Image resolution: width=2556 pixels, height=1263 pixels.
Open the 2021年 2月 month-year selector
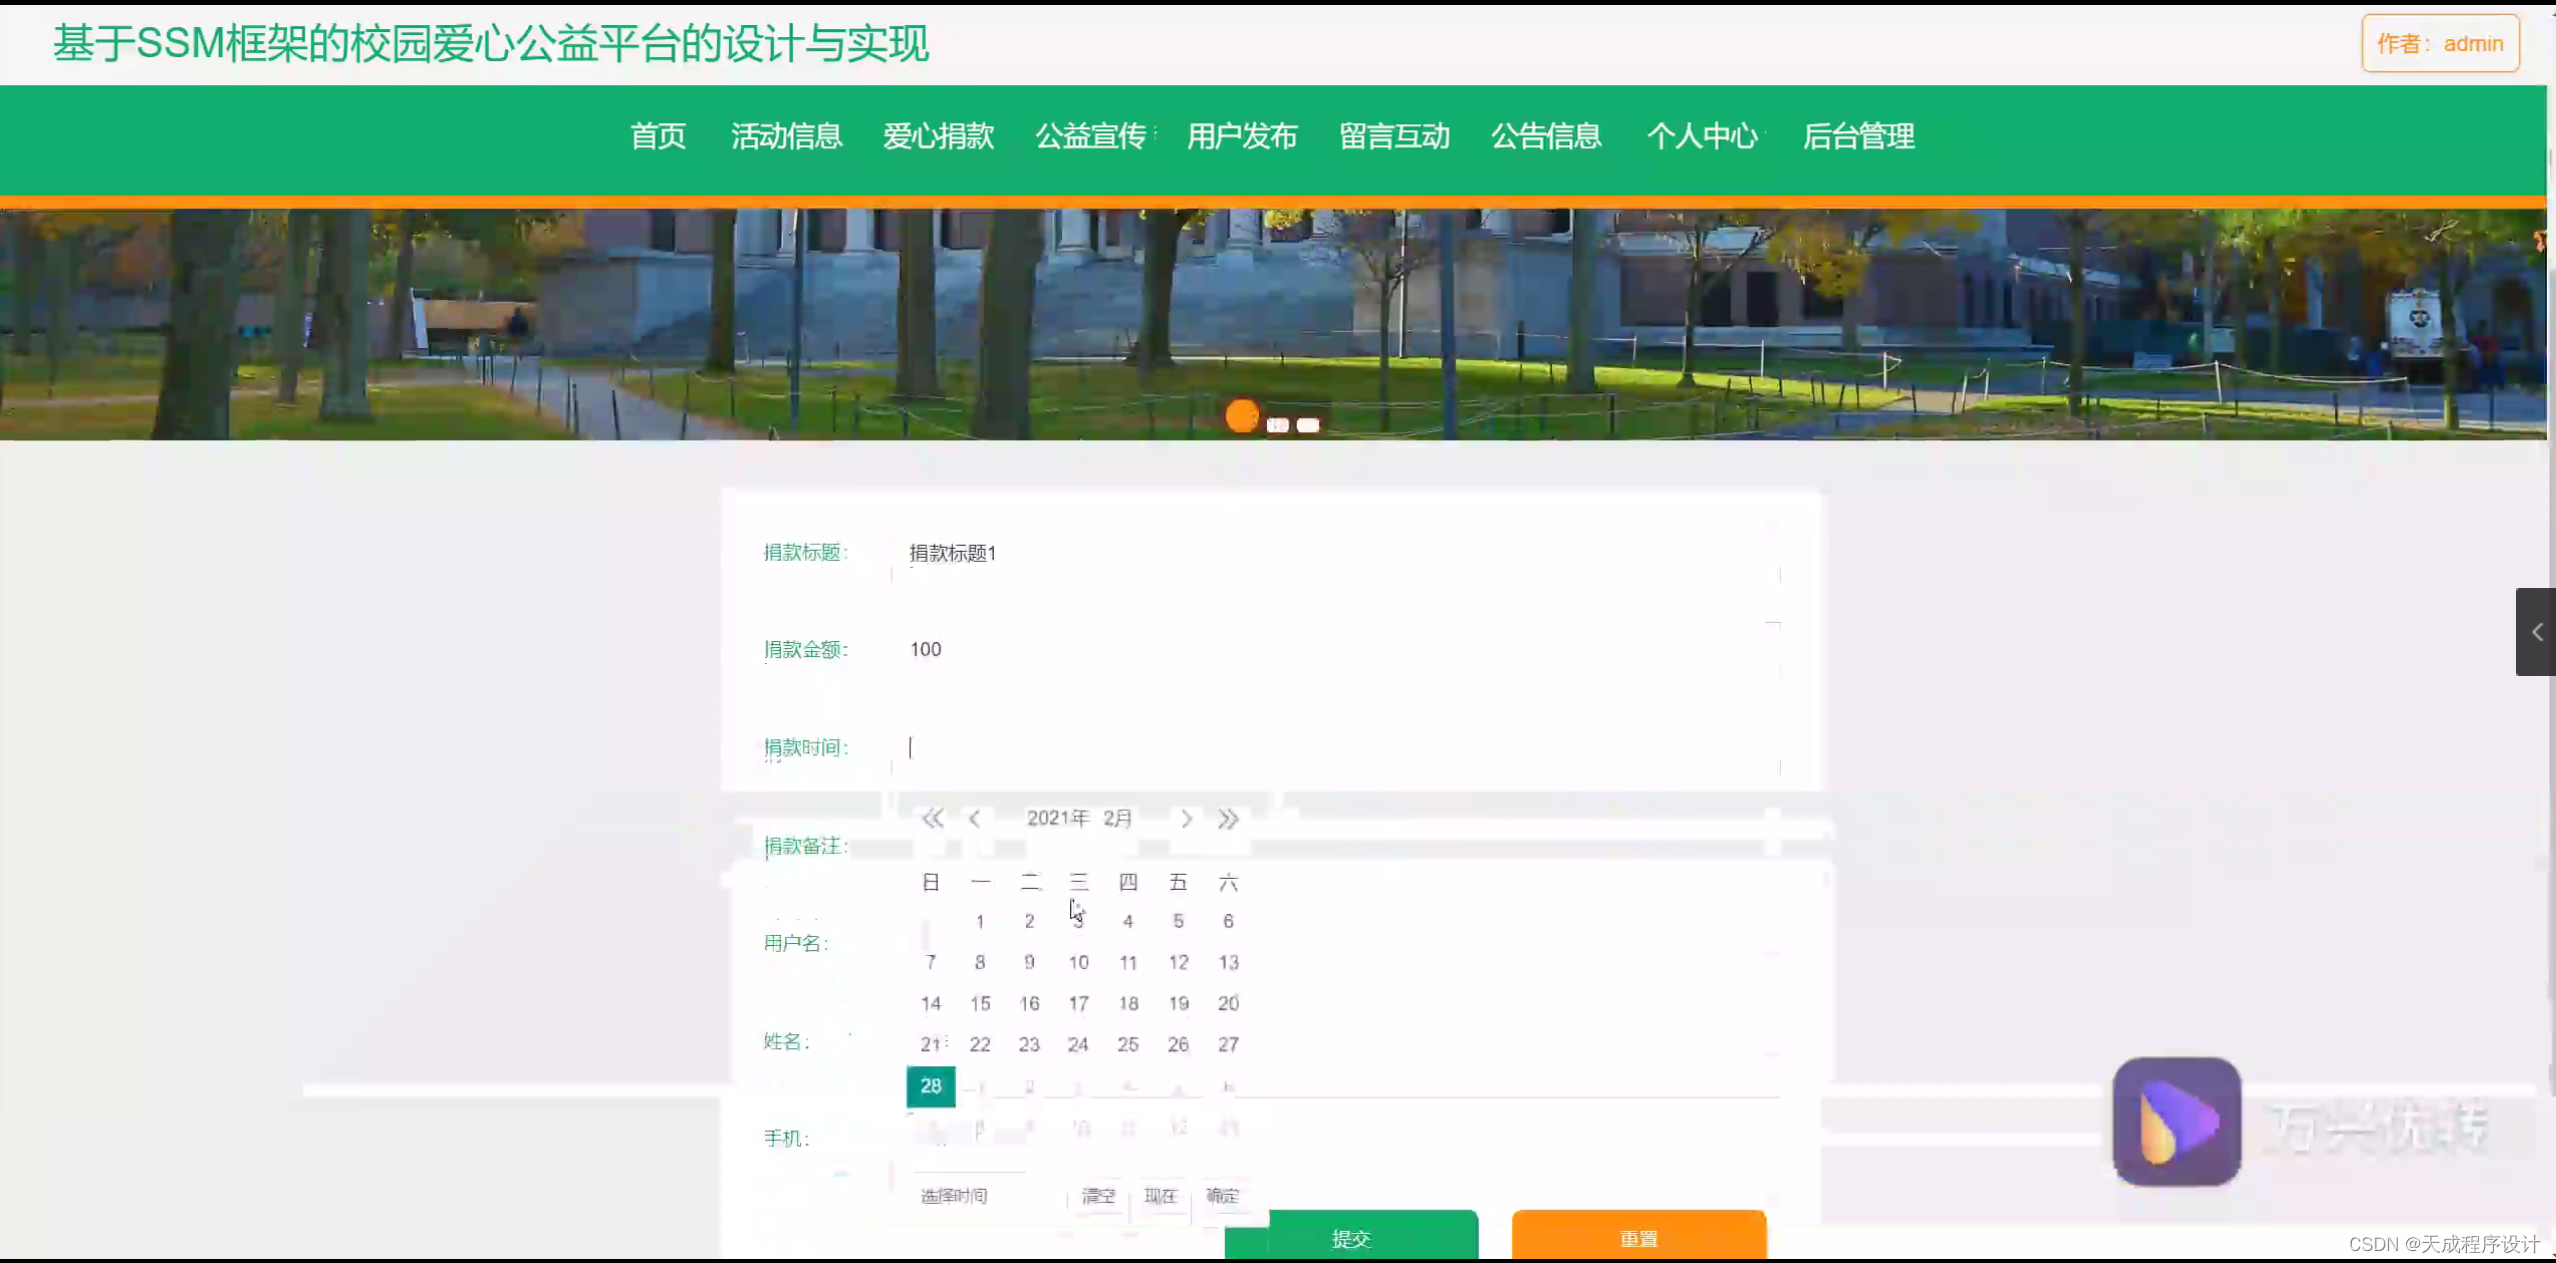coord(1080,818)
